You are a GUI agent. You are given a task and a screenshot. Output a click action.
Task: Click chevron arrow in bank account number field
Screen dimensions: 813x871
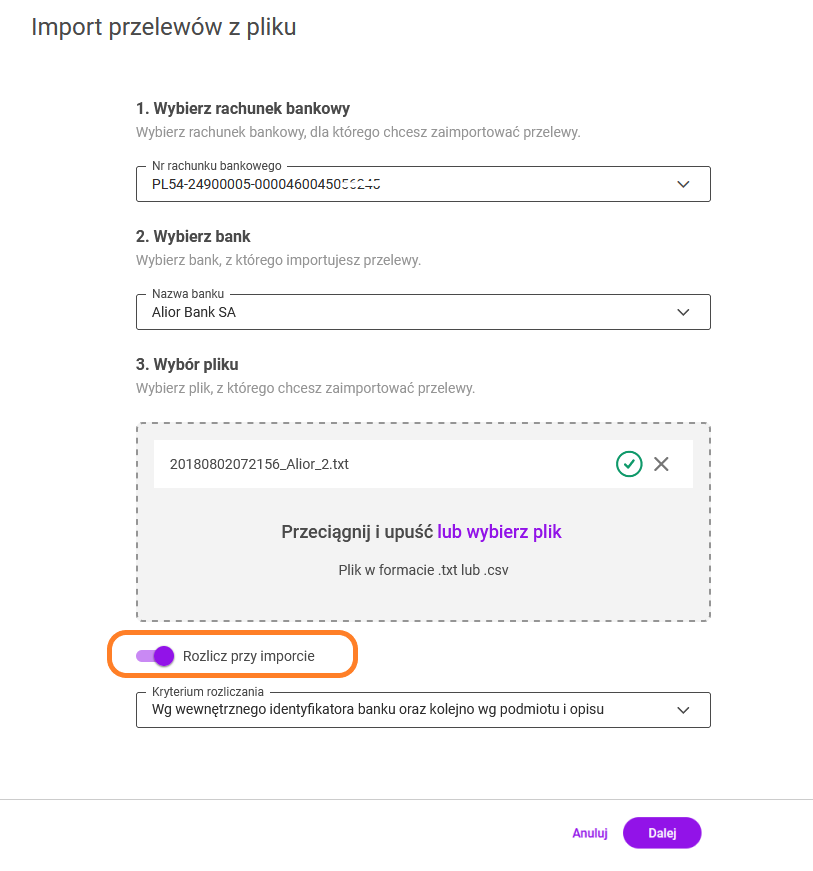[683, 184]
